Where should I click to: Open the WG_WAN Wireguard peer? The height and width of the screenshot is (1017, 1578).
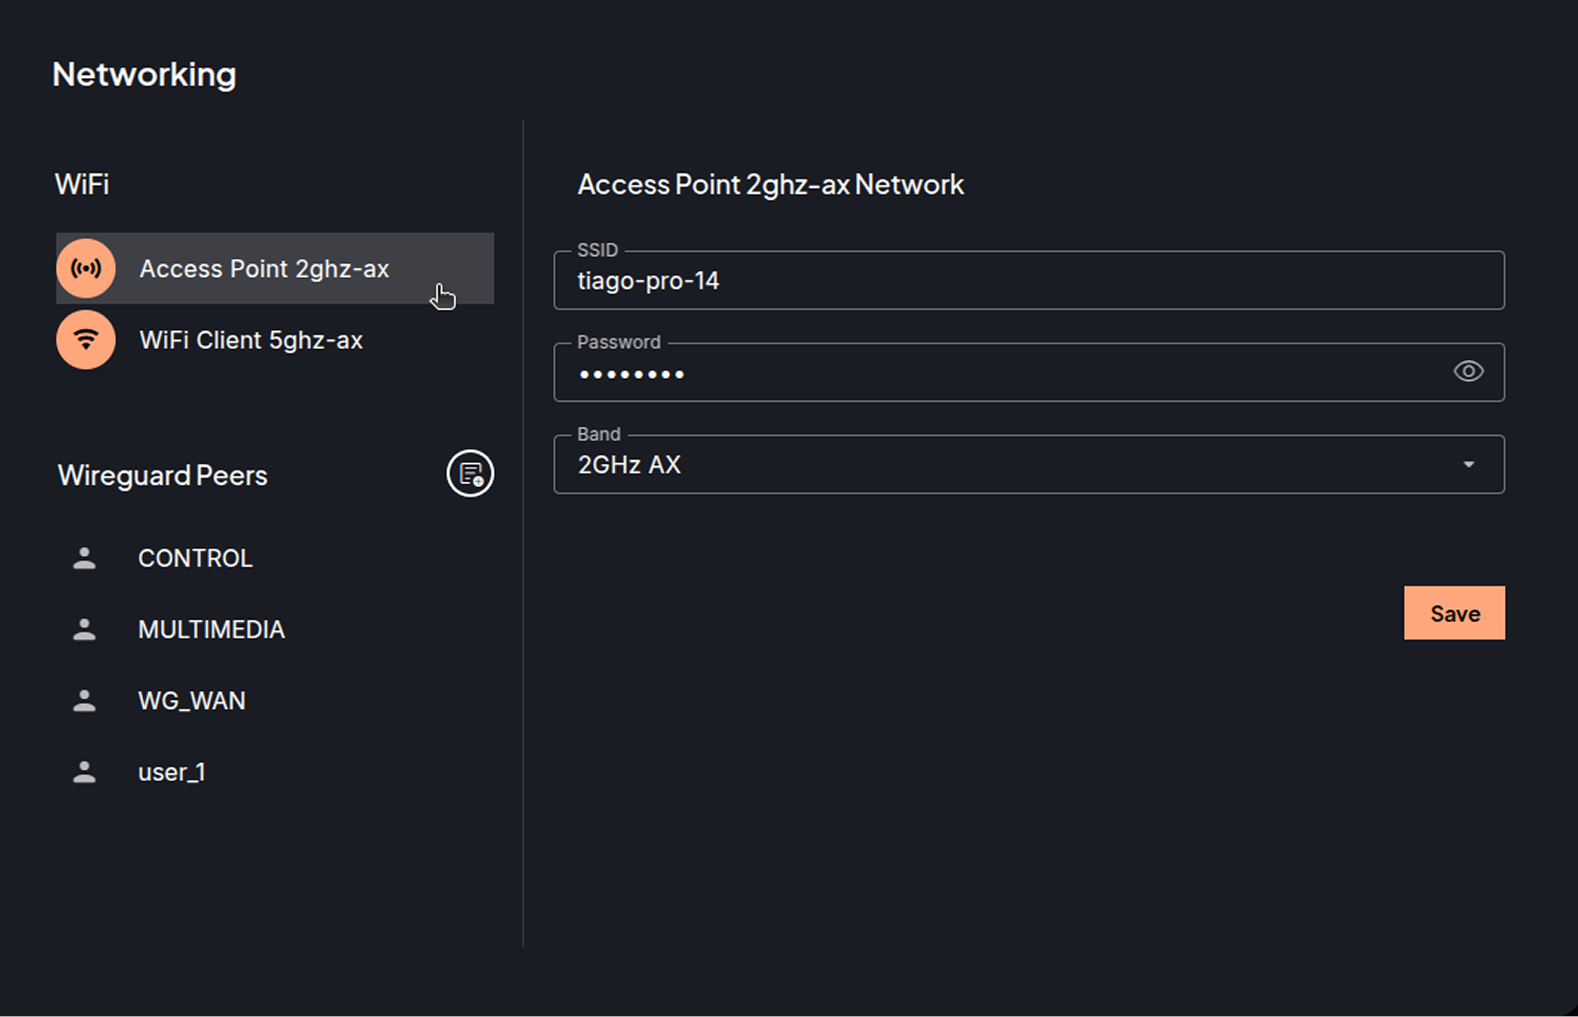[191, 701]
